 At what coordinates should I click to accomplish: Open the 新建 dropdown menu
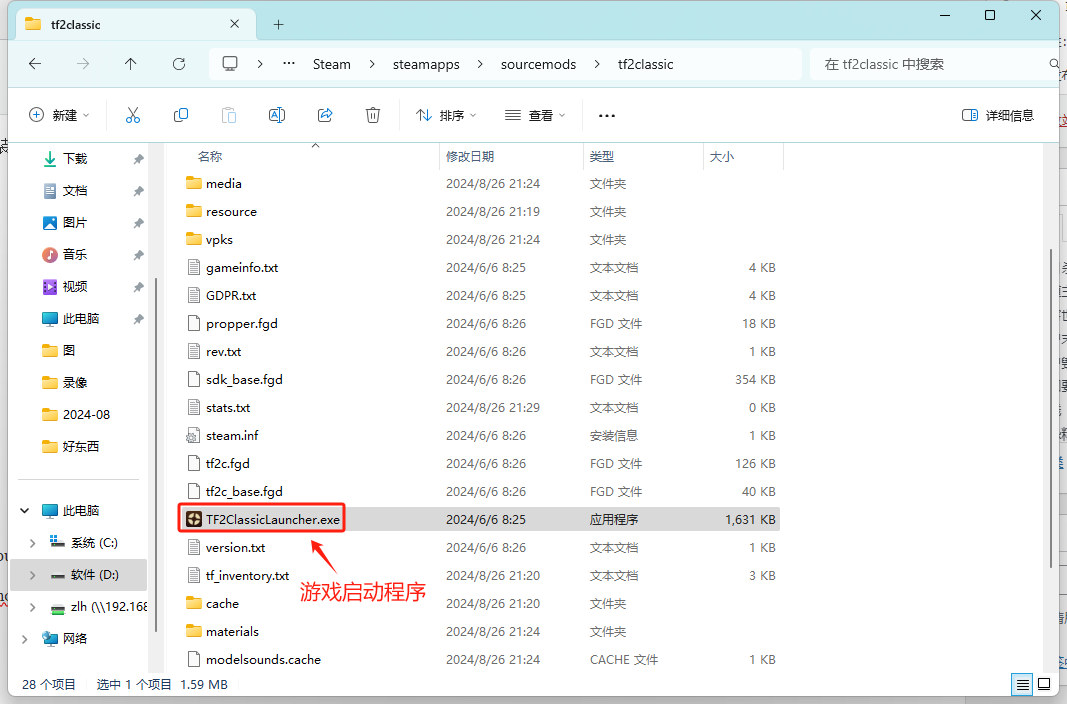point(59,116)
